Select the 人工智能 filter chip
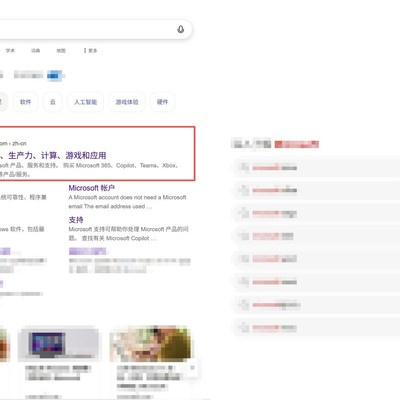Screen dimensions: 400x400 [85, 102]
